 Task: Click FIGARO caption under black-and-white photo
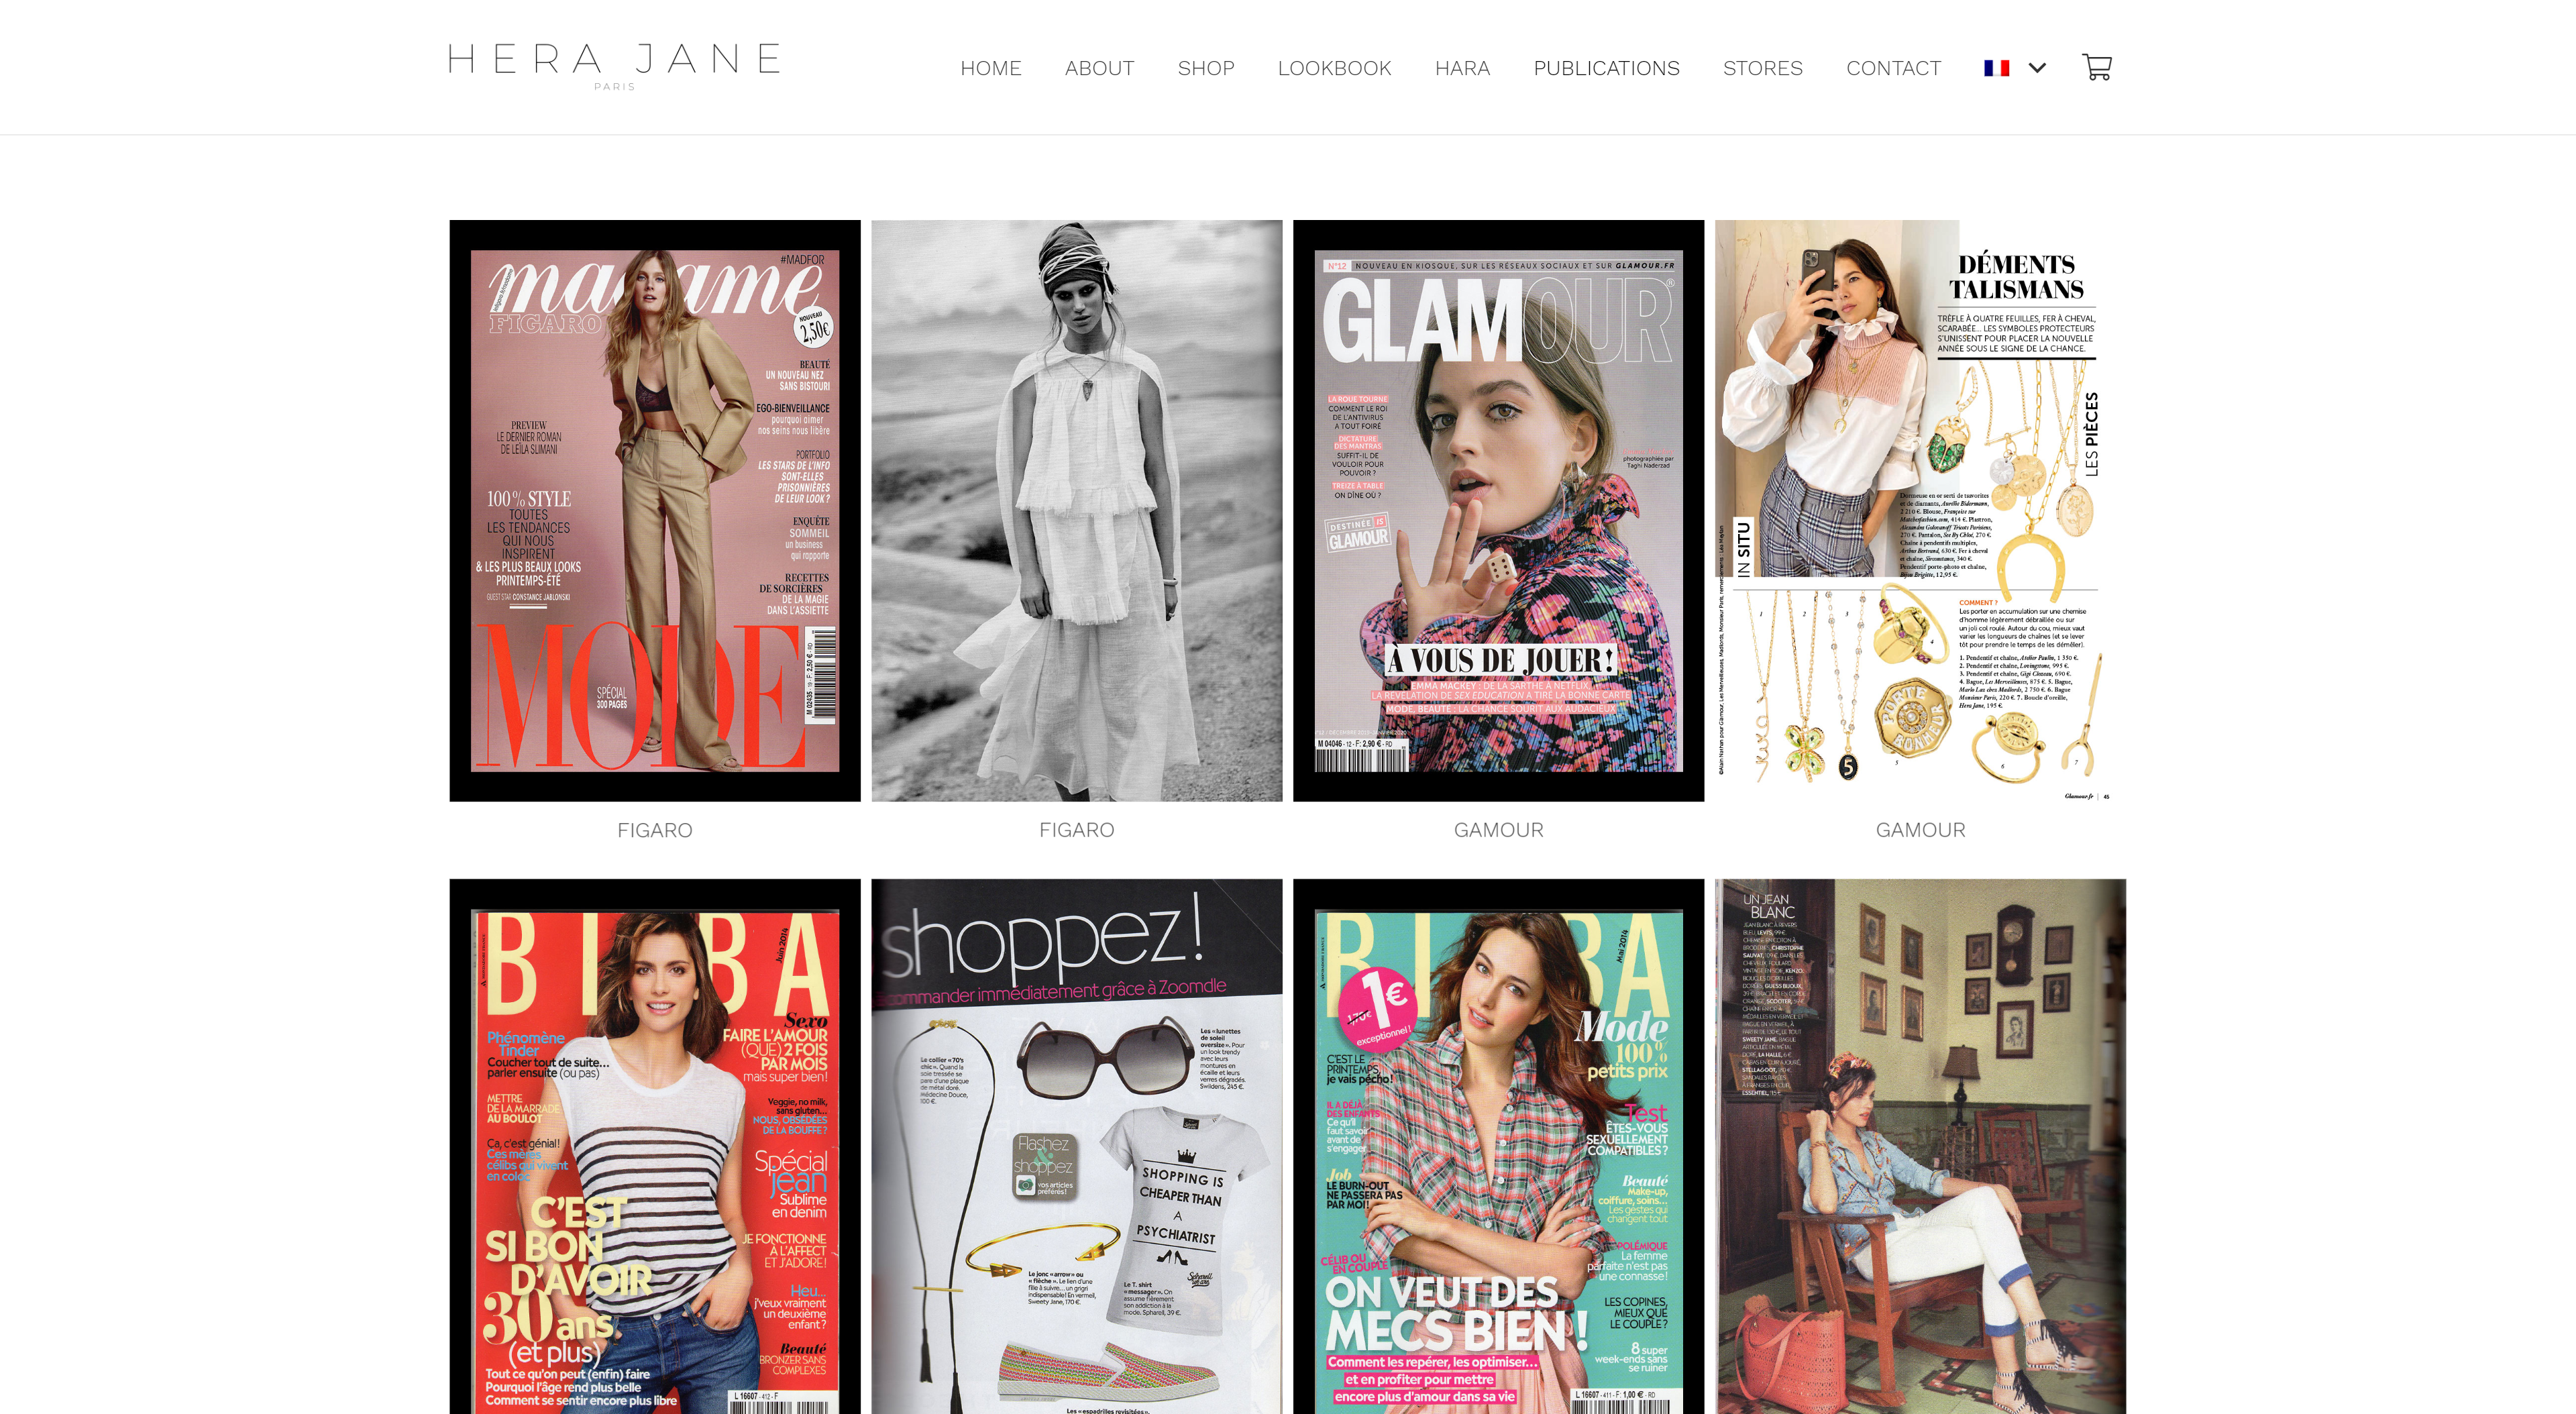(x=1076, y=830)
